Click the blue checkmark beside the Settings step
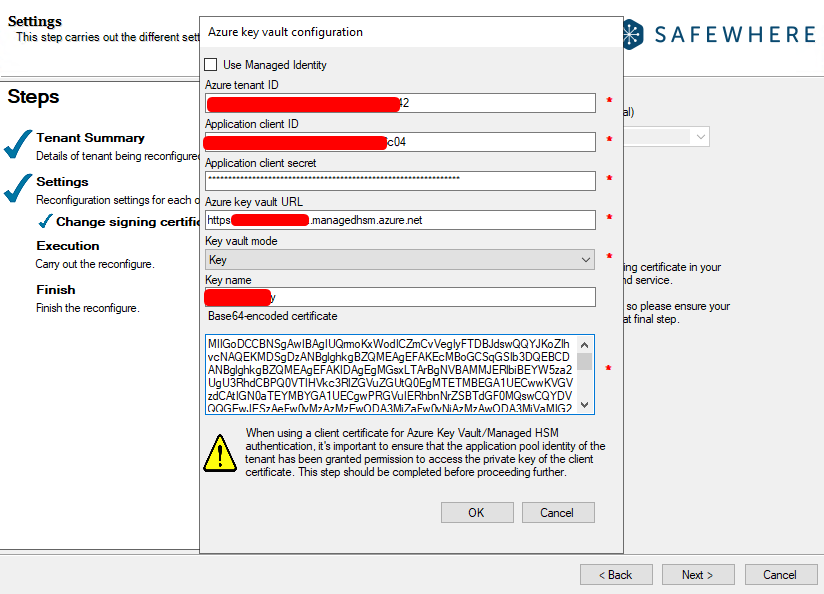The image size is (824, 594). (x=18, y=187)
